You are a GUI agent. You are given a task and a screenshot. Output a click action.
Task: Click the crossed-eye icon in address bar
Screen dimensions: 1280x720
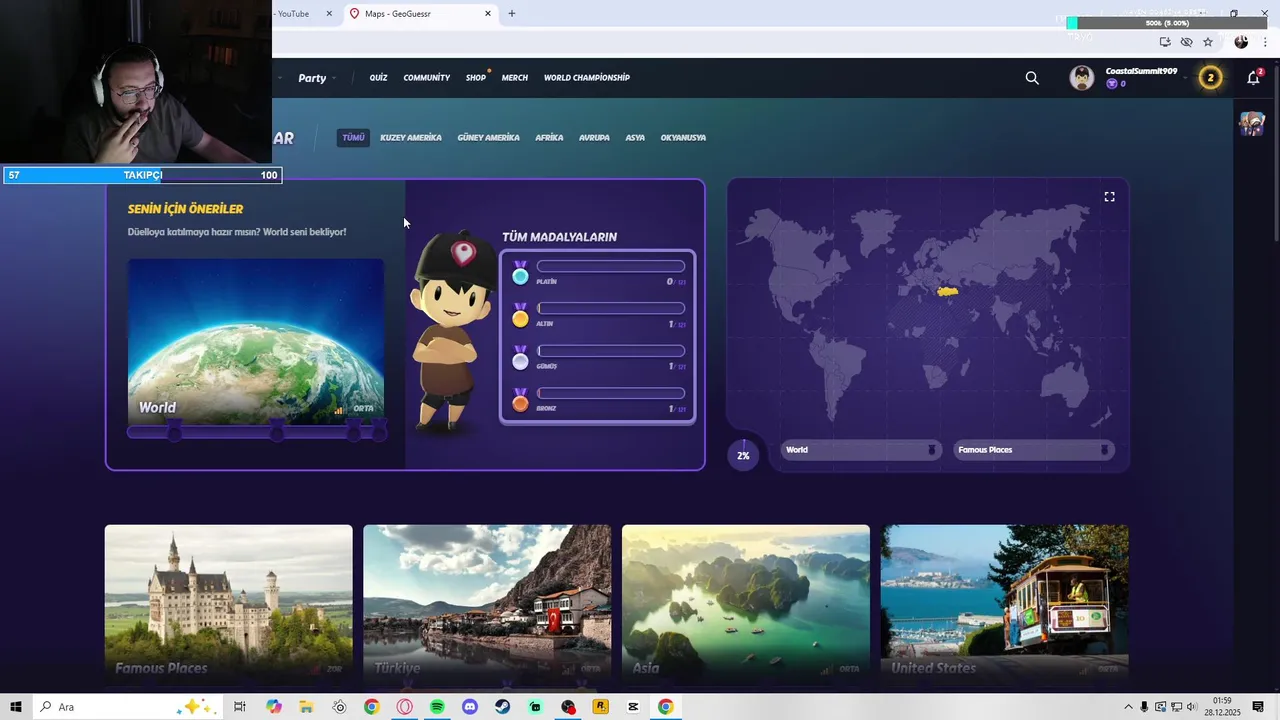1186,42
